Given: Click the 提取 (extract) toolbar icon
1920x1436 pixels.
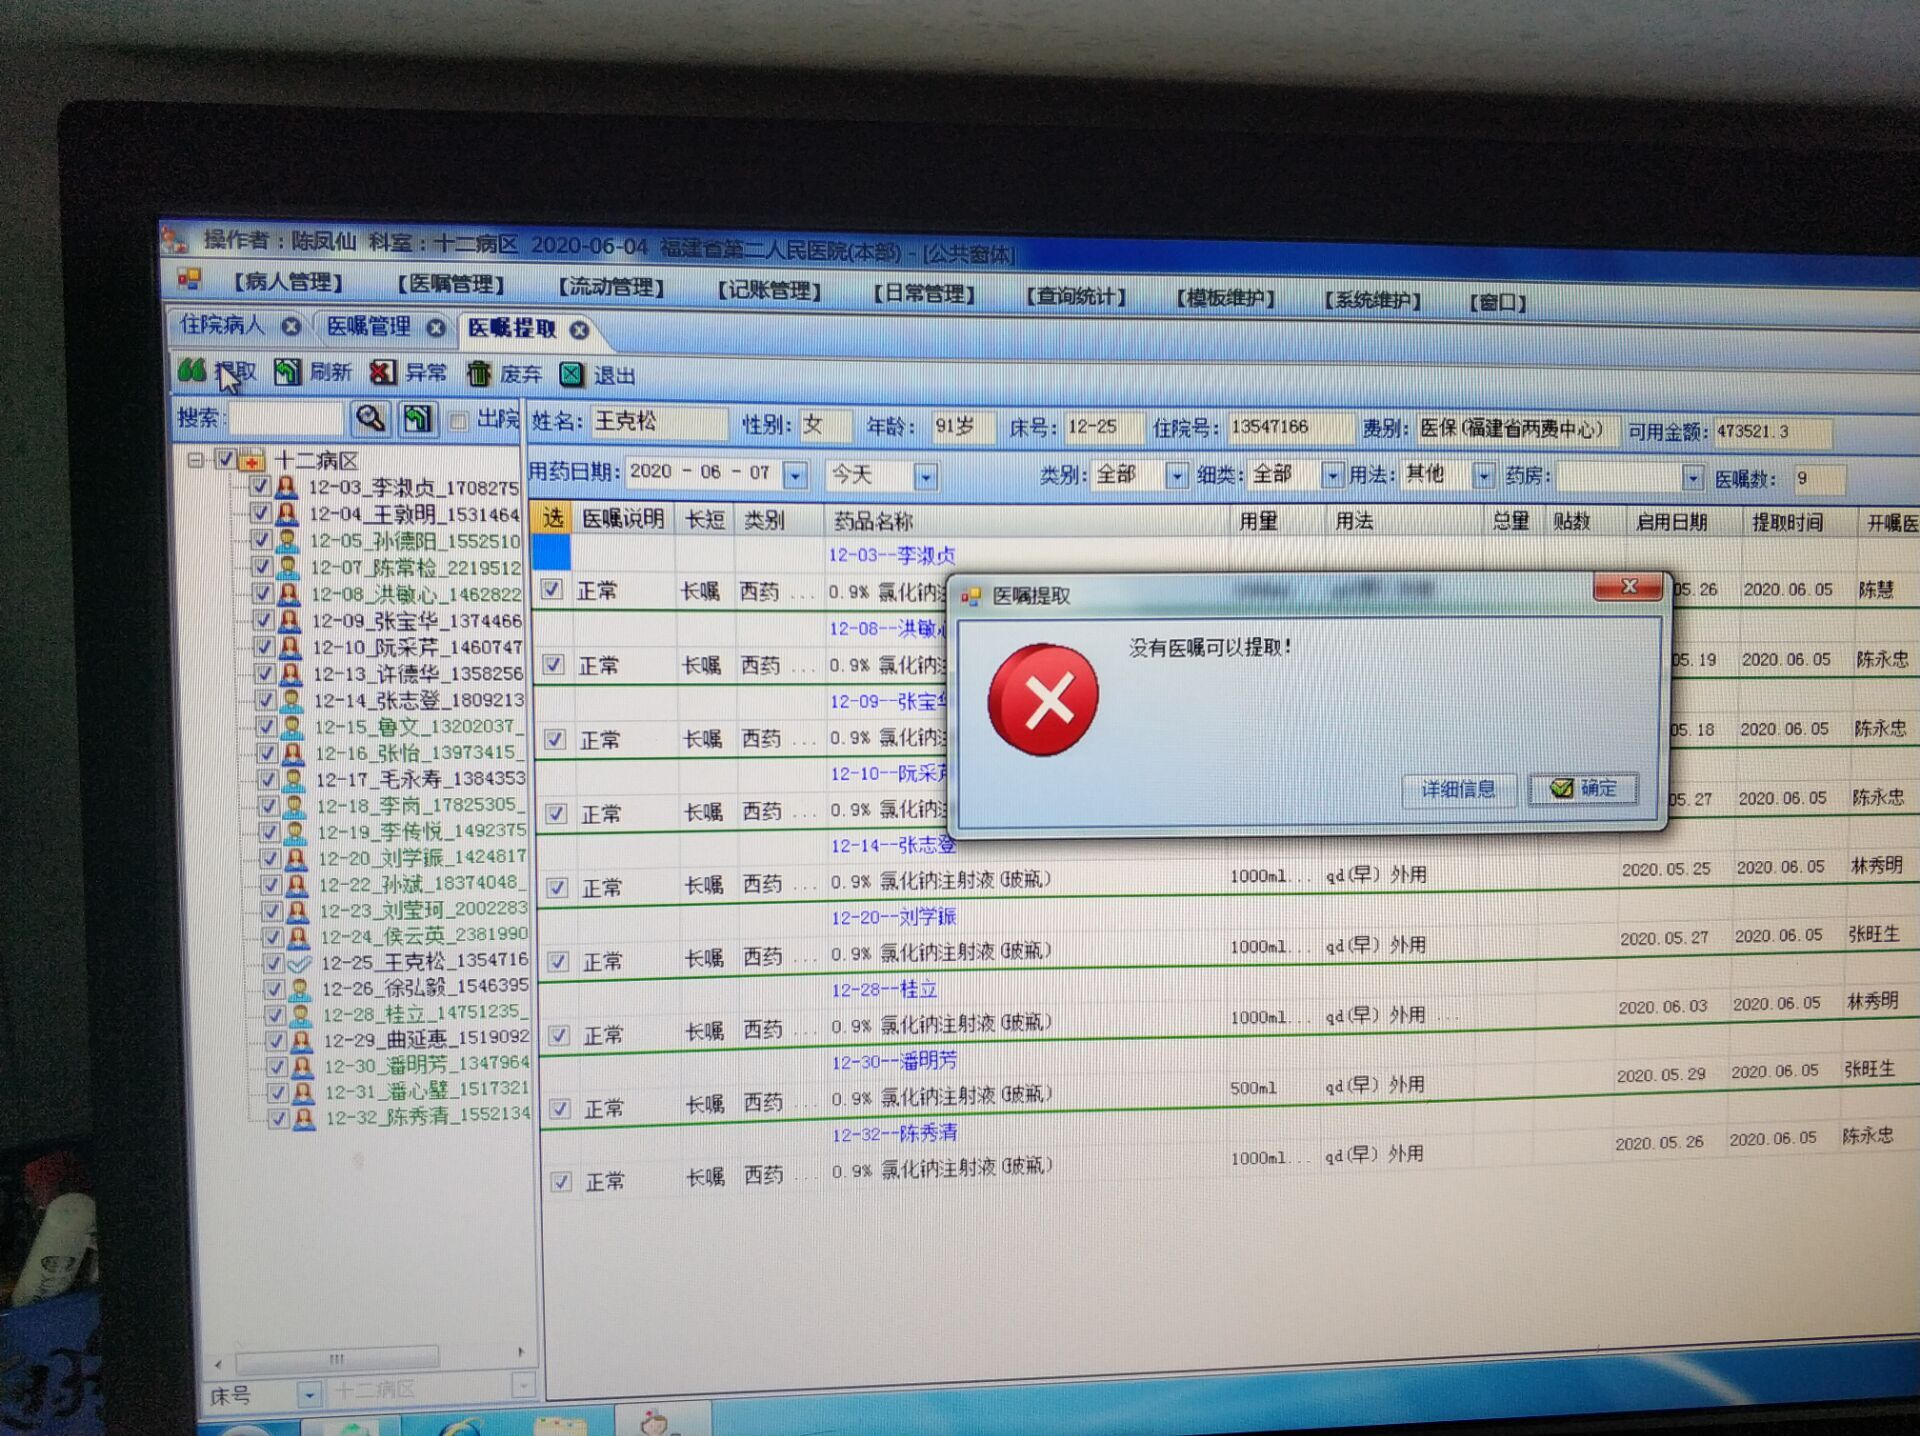Looking at the screenshot, I should 192,371.
